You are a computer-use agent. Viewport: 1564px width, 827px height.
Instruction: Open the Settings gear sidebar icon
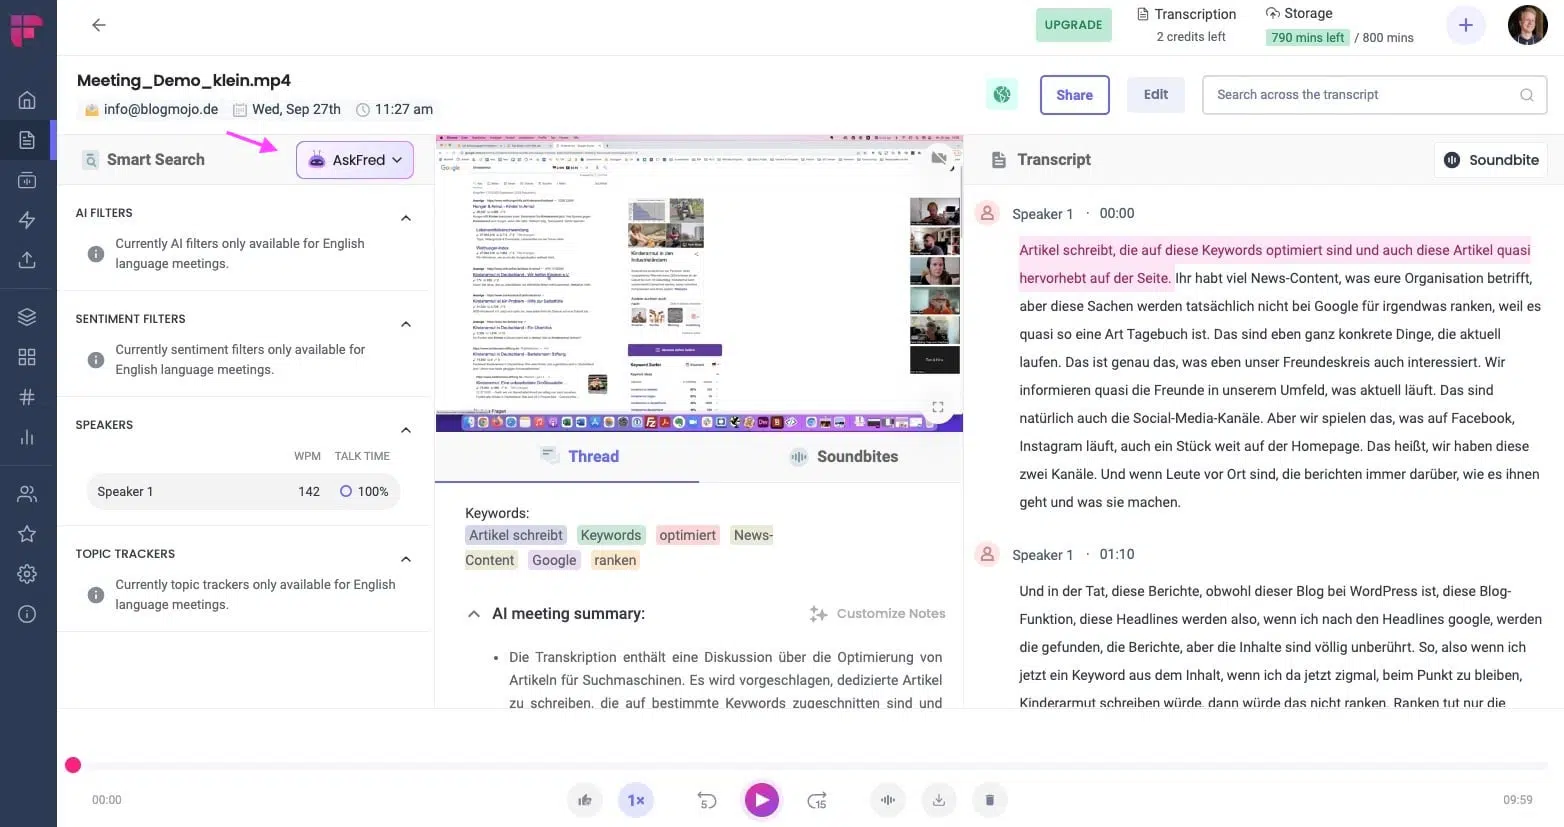click(27, 574)
